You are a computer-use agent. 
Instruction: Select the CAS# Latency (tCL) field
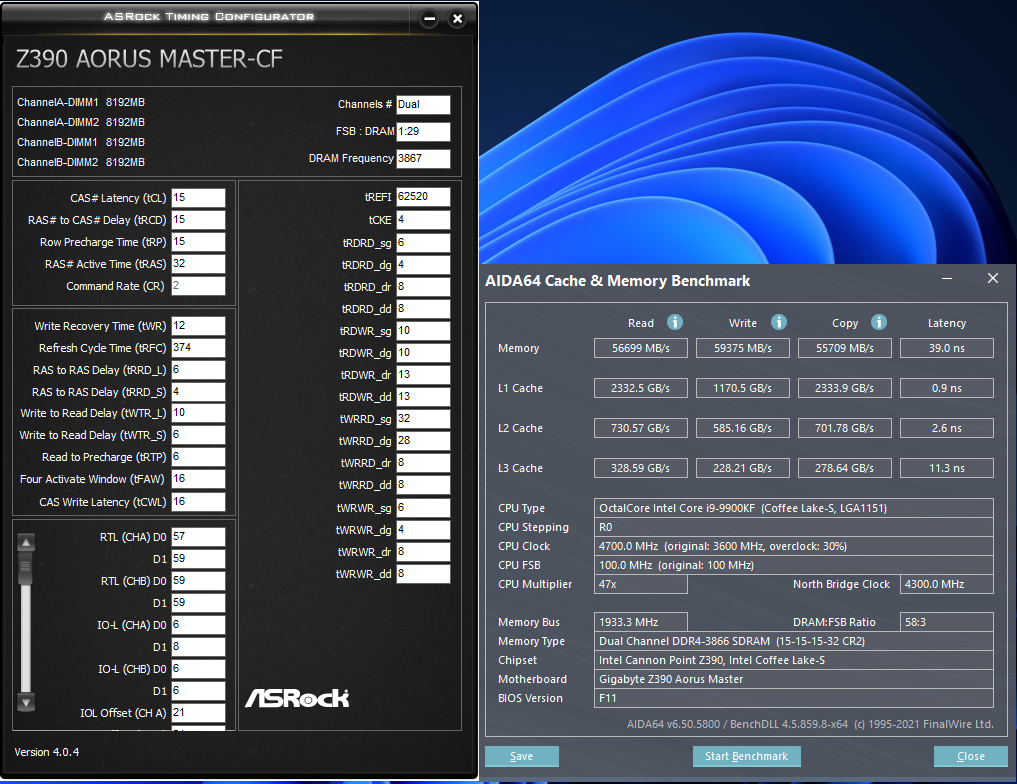pyautogui.click(x=198, y=198)
